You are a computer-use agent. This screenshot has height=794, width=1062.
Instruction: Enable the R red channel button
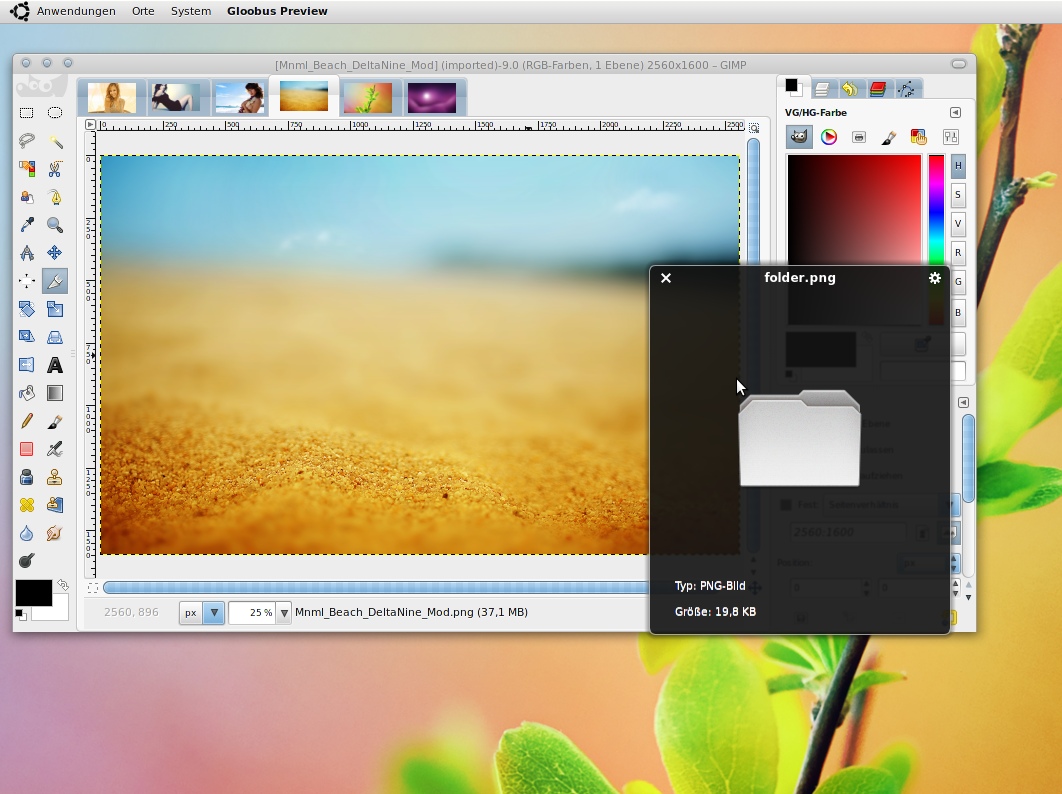click(x=958, y=253)
